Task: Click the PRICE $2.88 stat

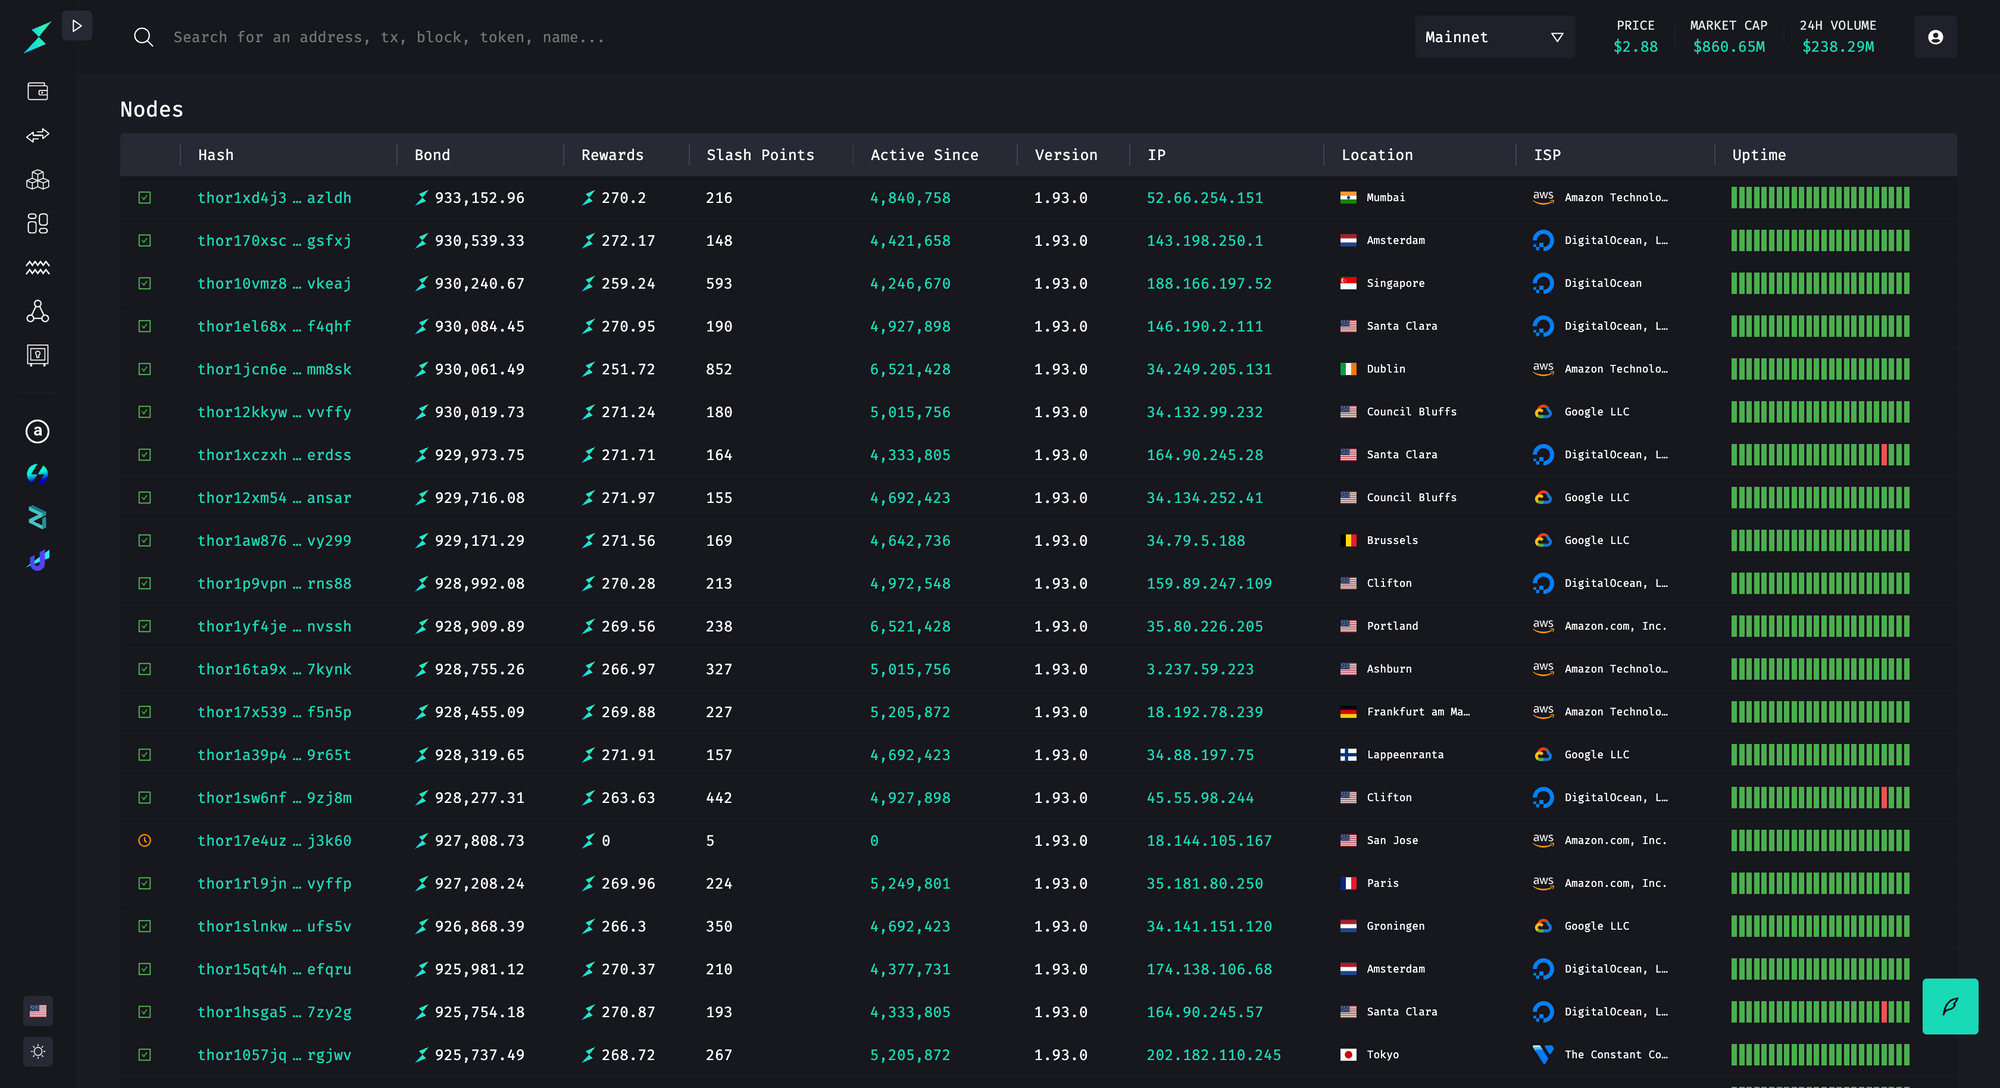Action: (x=1635, y=37)
